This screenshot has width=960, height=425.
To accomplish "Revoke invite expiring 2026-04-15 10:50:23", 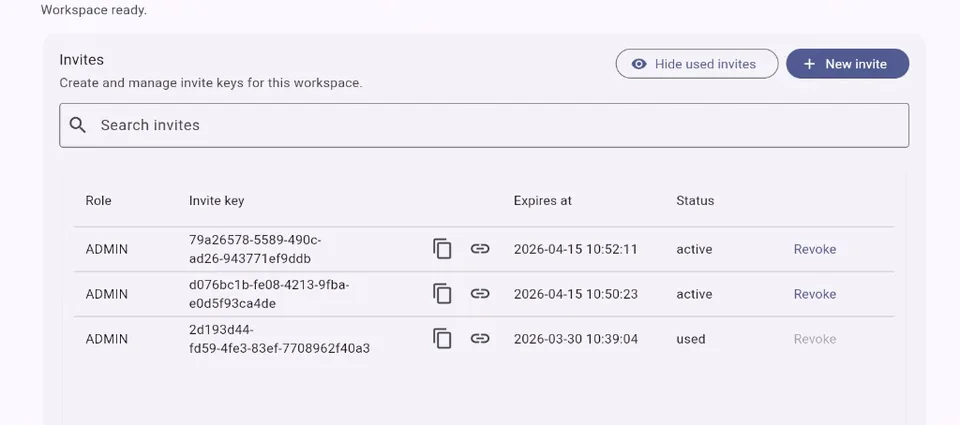I will (815, 294).
